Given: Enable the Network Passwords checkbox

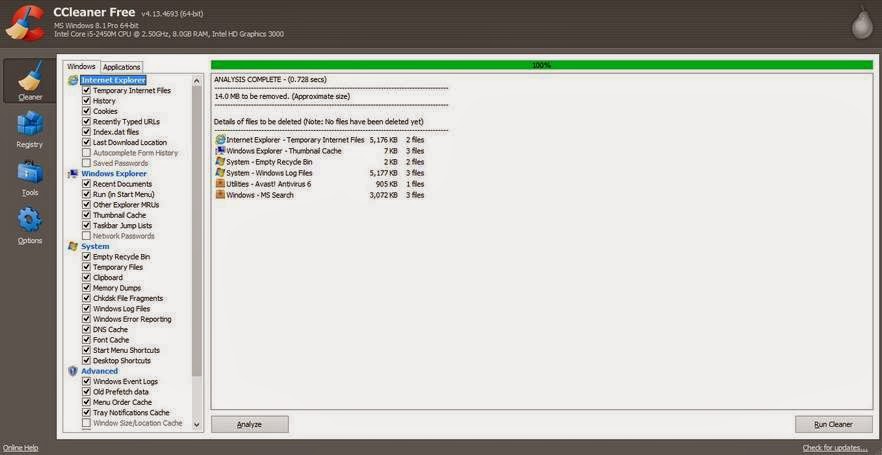Looking at the screenshot, I should (86, 236).
